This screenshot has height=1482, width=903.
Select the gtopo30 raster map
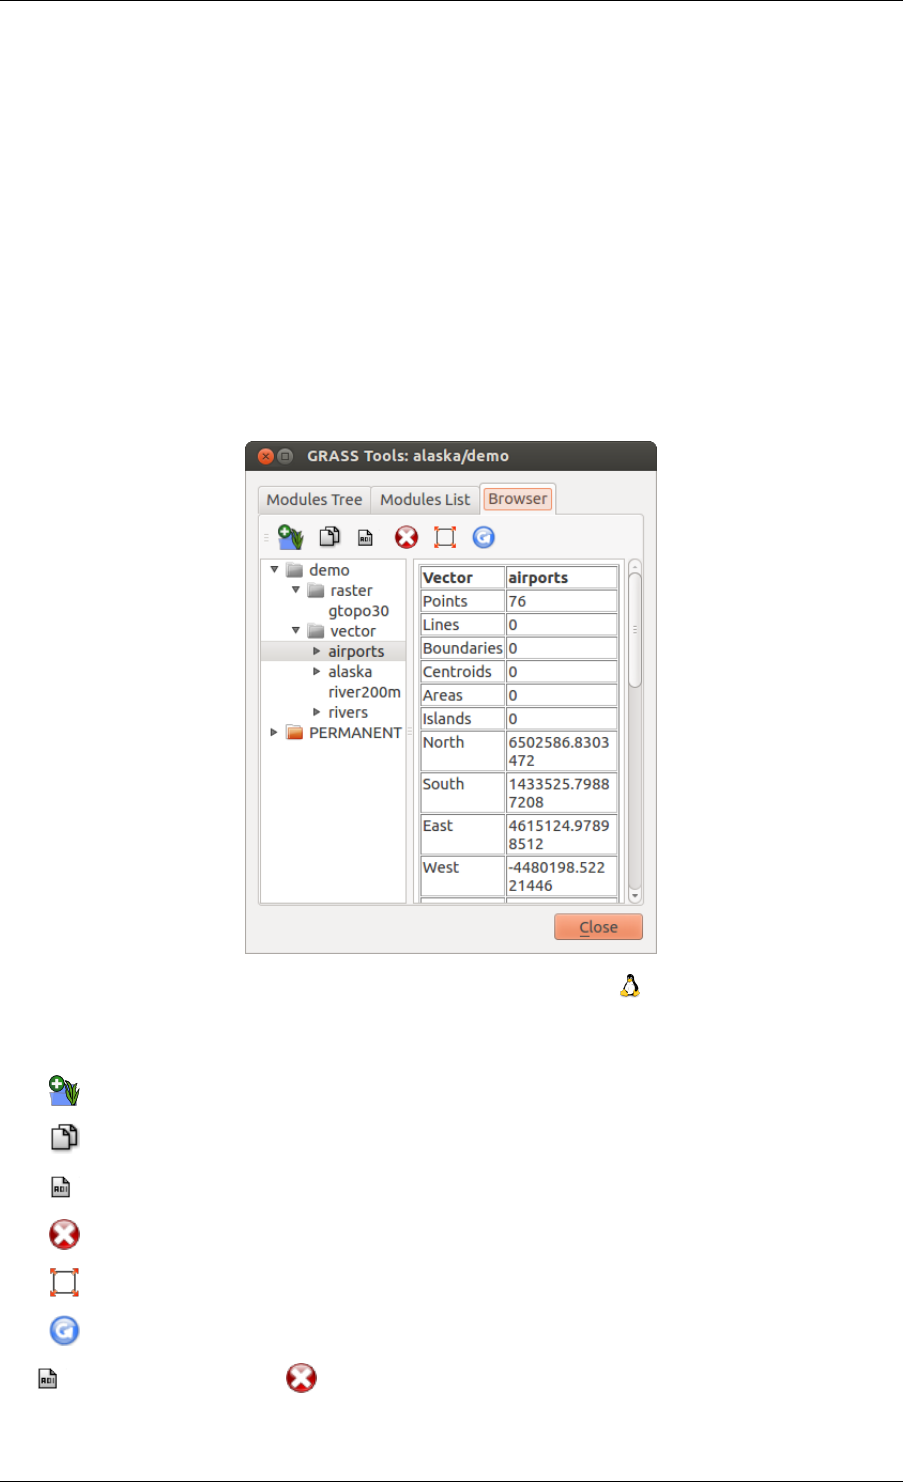[x=358, y=611]
